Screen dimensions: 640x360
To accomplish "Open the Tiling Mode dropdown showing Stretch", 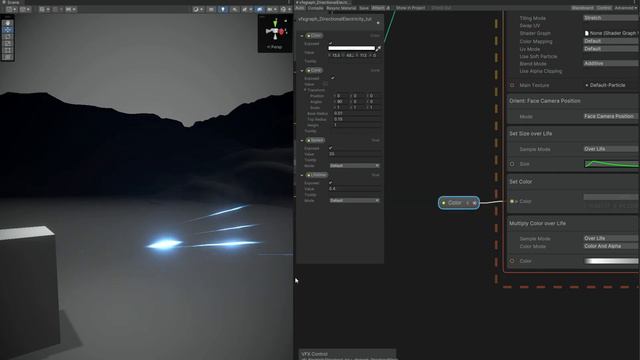I will tap(611, 18).
